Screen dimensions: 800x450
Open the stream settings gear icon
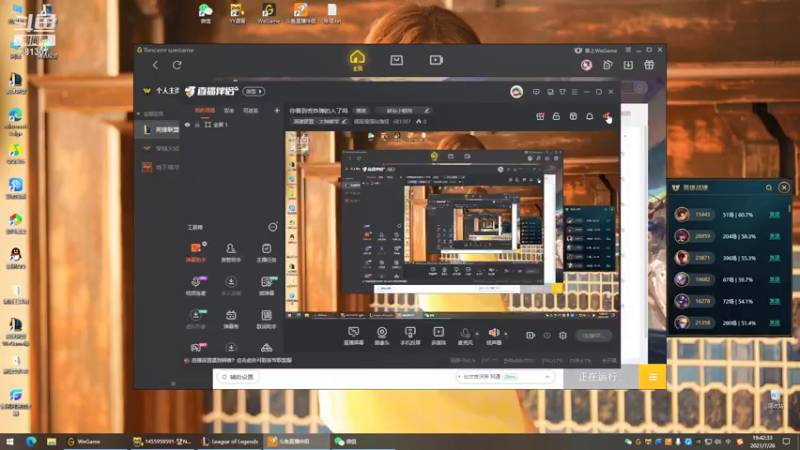tap(563, 335)
